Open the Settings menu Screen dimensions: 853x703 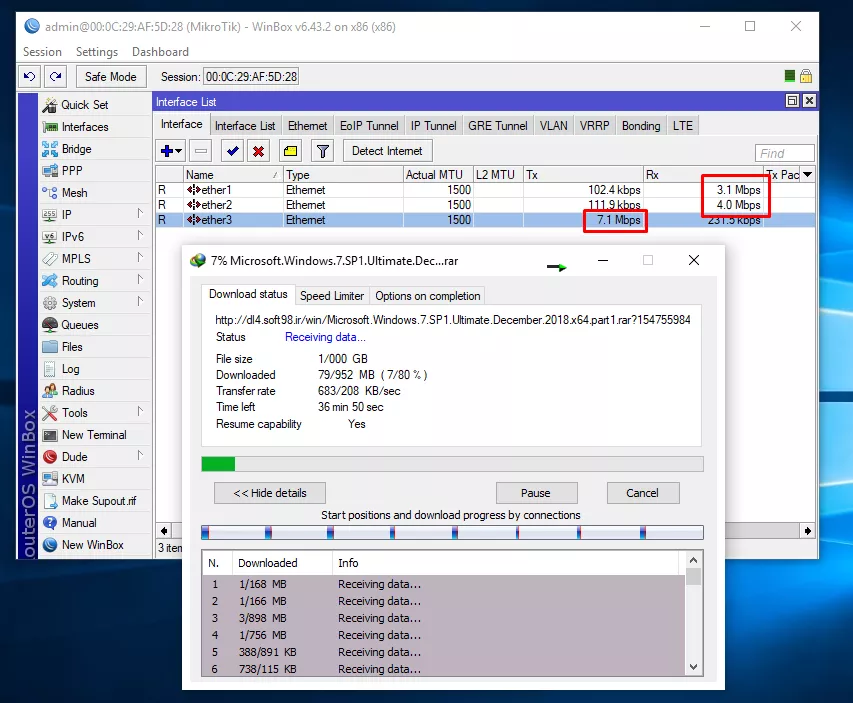tap(97, 52)
